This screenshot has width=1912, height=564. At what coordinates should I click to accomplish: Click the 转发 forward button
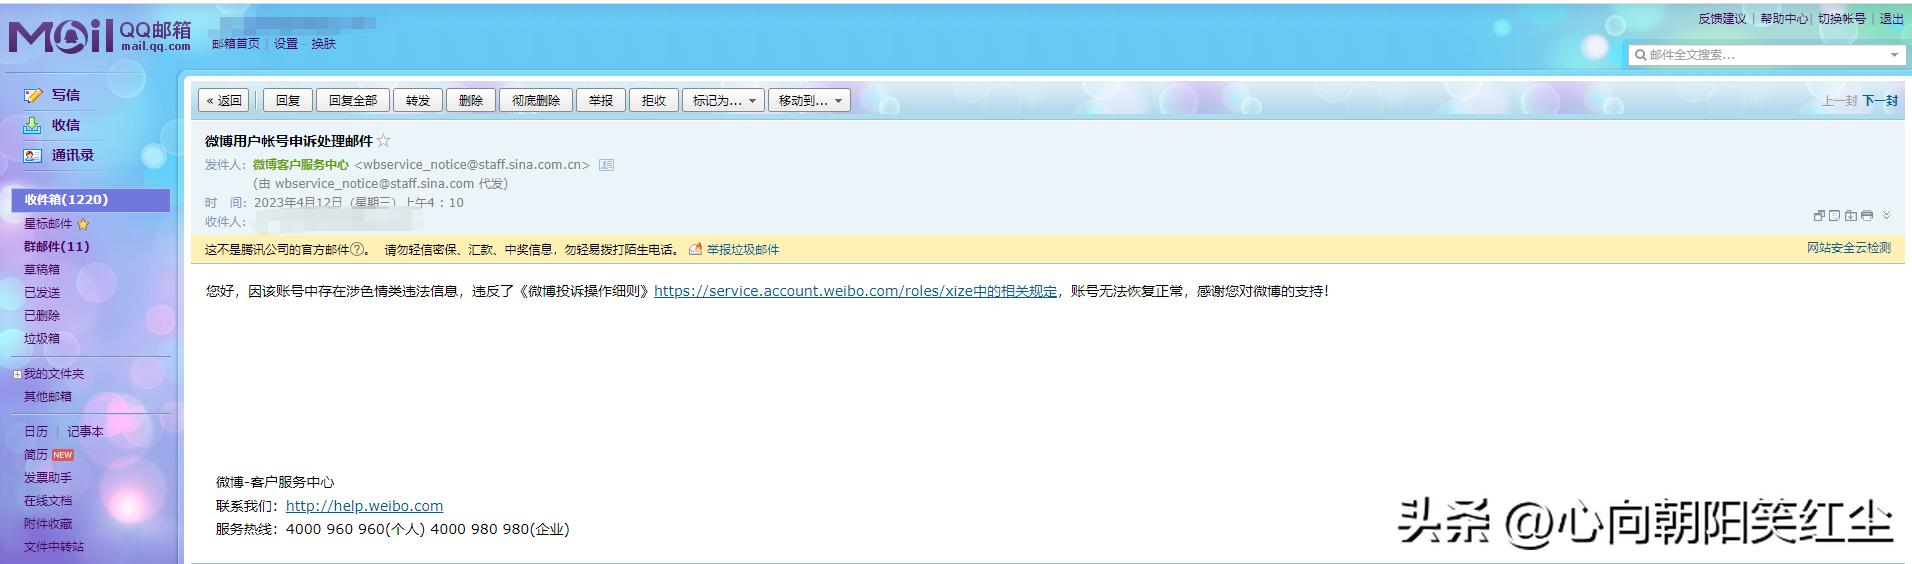[418, 100]
